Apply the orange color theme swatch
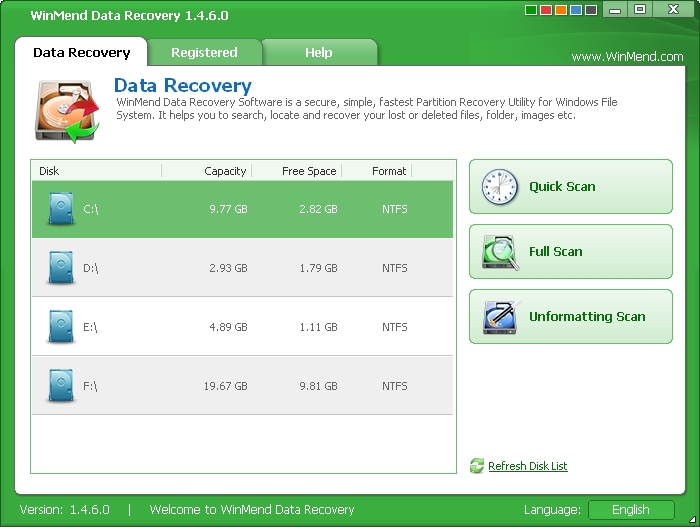The width and height of the screenshot is (700, 527). click(x=561, y=10)
